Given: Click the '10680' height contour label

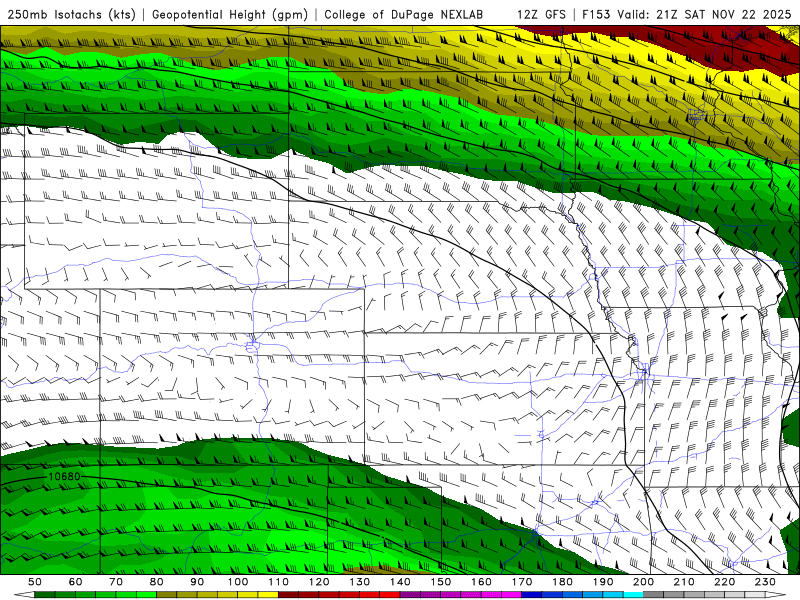Looking at the screenshot, I should pos(64,477).
